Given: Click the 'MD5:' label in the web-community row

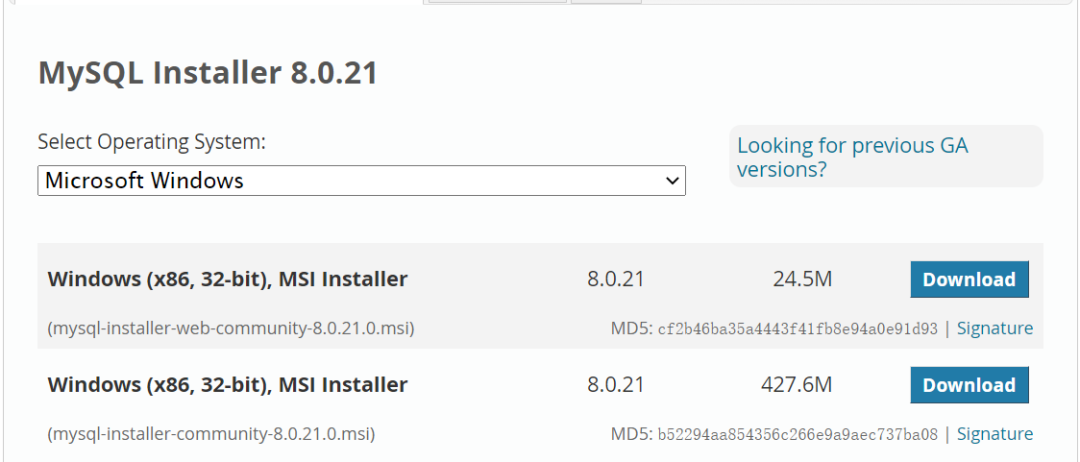Looking at the screenshot, I should [631, 329].
